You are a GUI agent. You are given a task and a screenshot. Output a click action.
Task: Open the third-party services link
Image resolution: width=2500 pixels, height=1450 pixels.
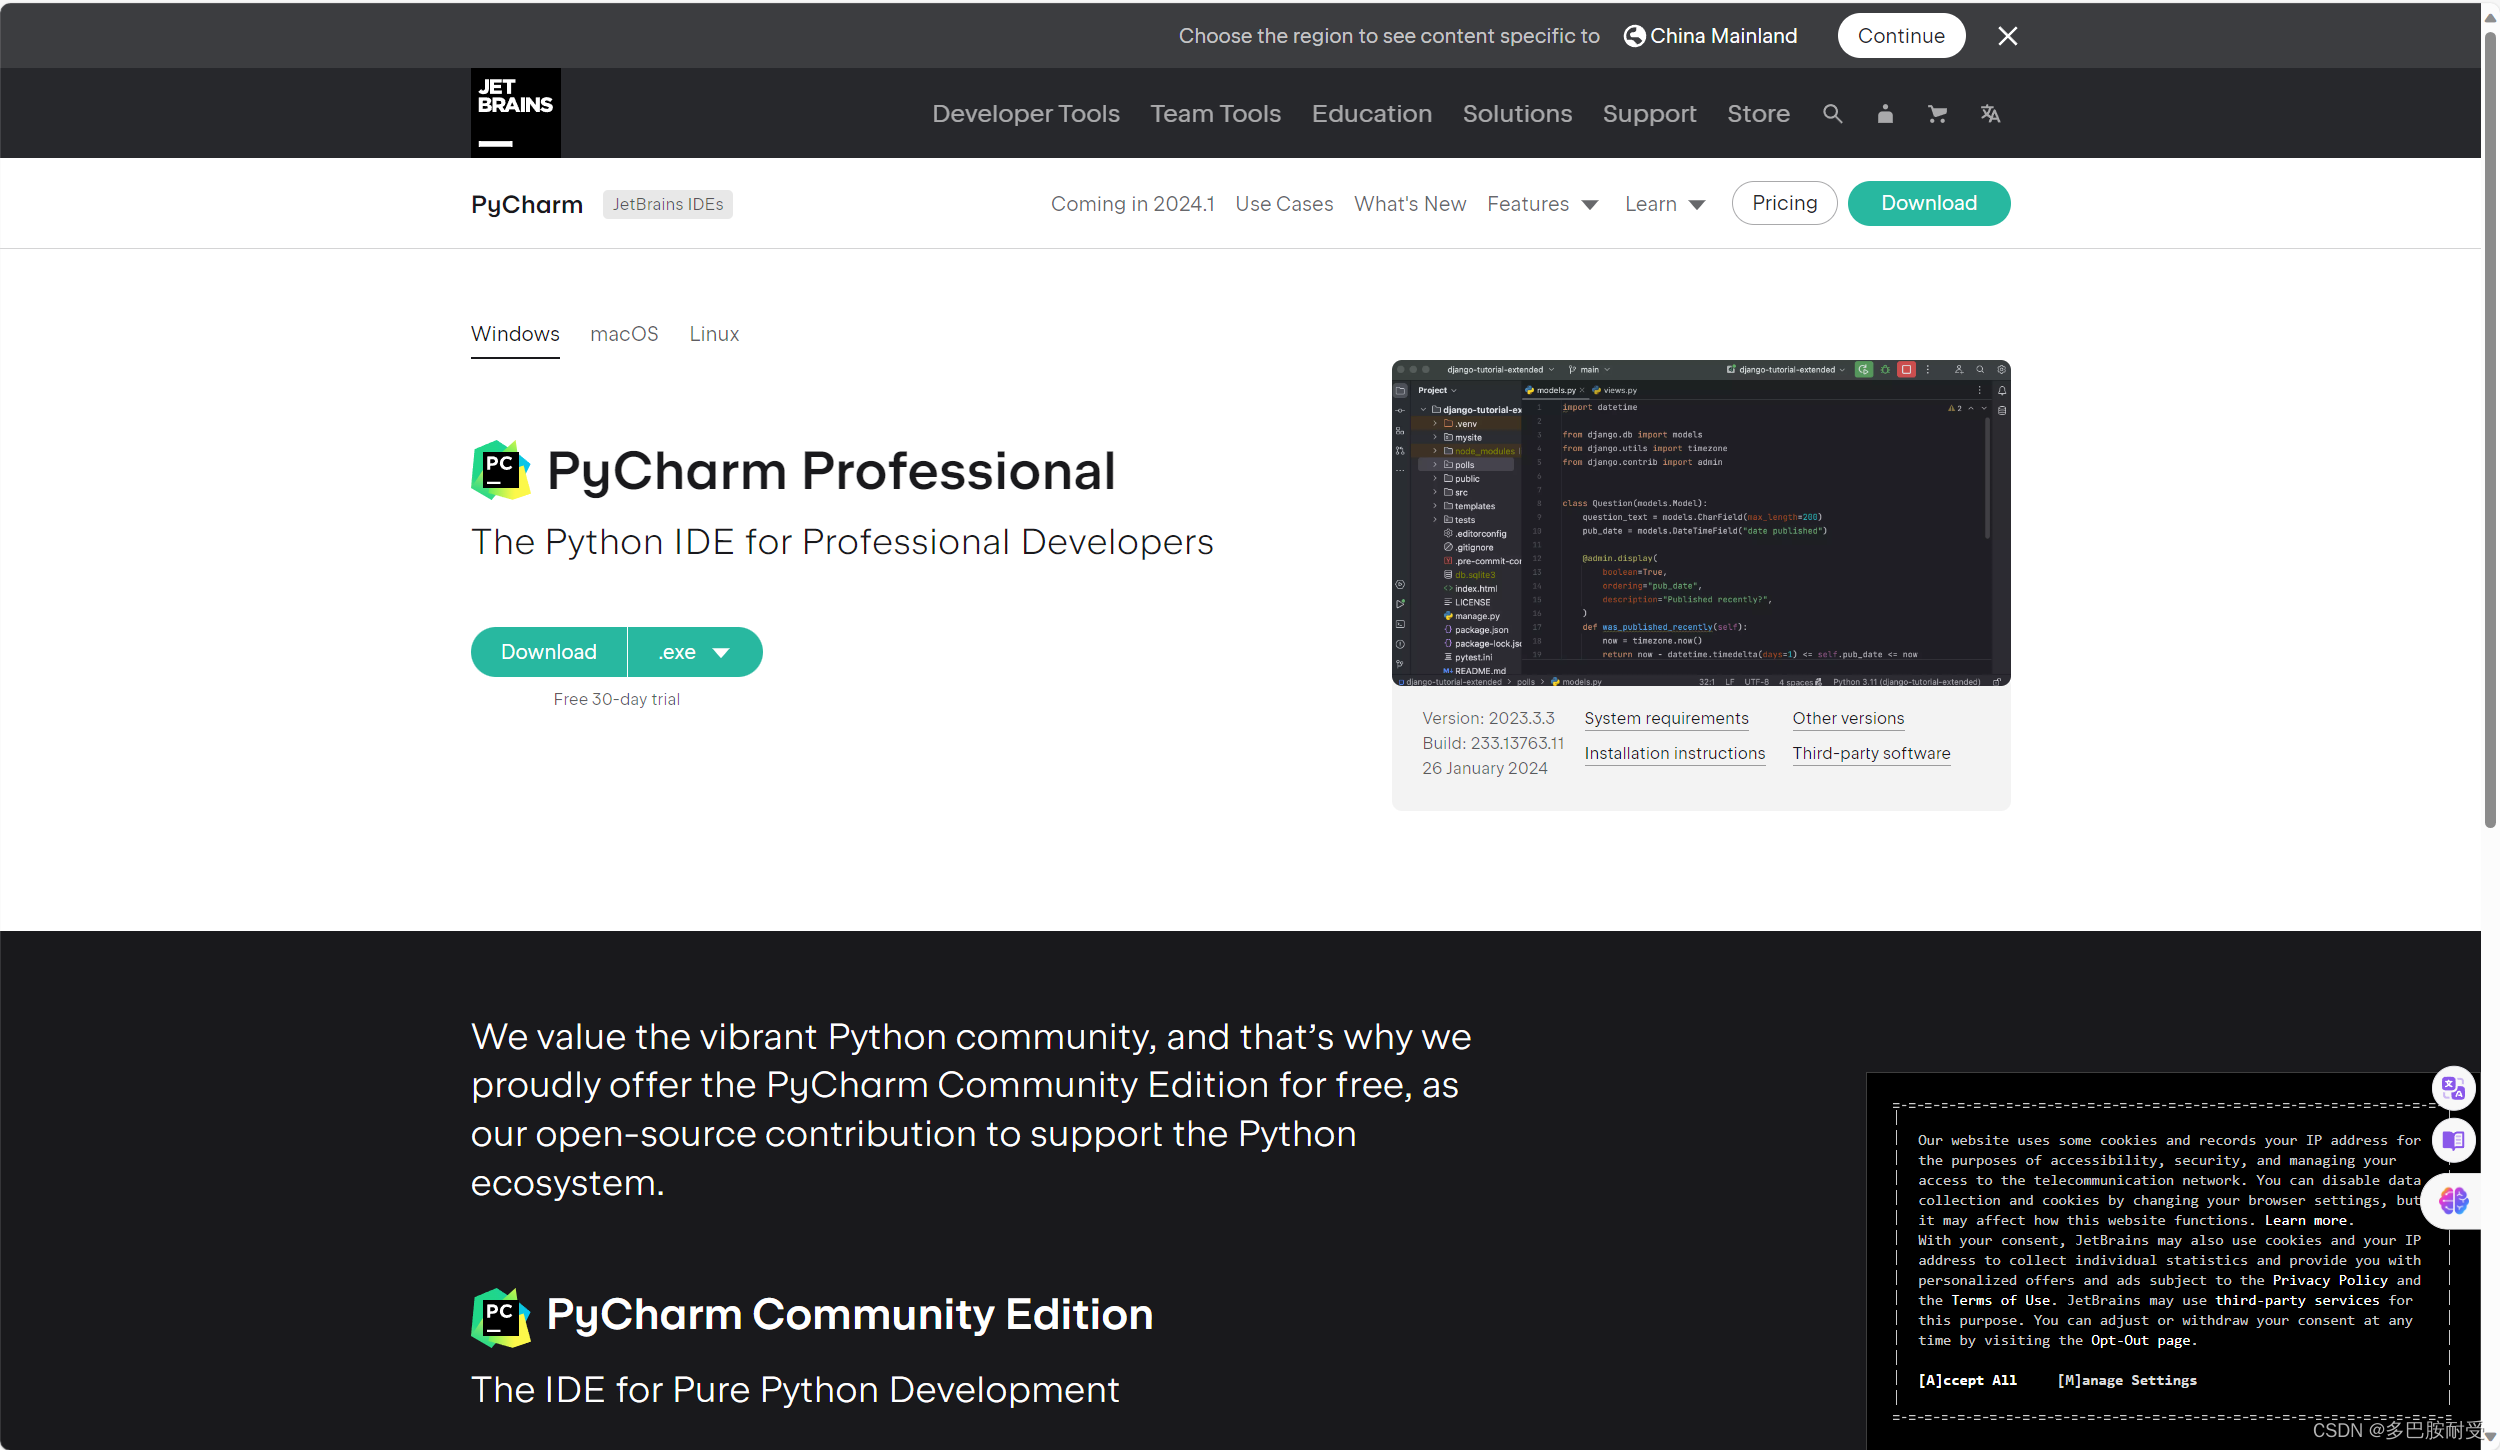pos(2297,1300)
